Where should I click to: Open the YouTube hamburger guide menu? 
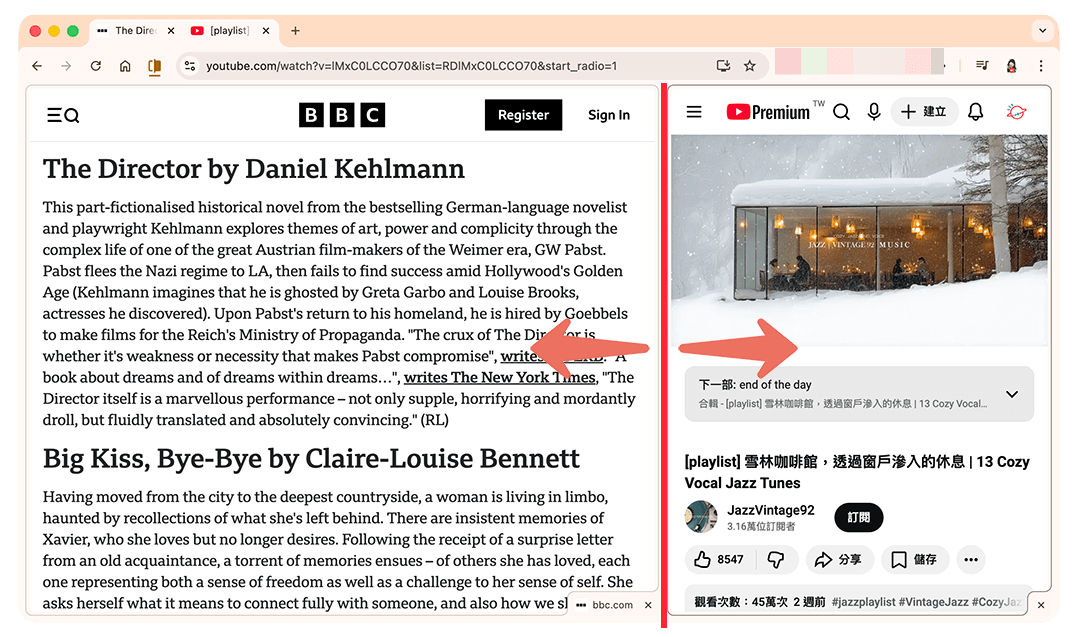click(x=694, y=112)
